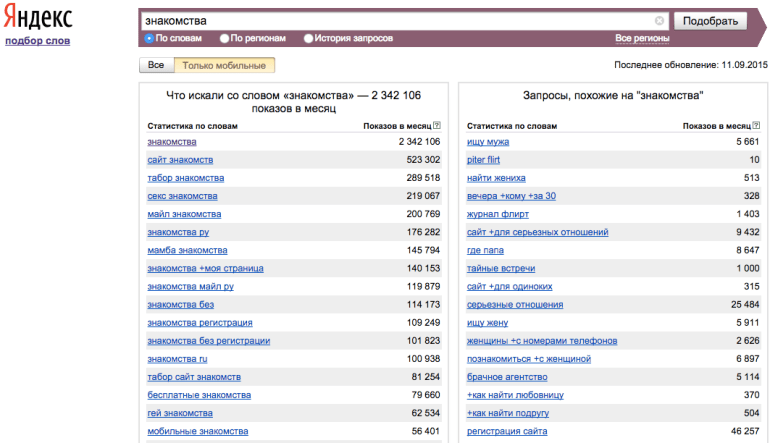Open the подбор слов link
The height and width of the screenshot is (443, 770).
pyautogui.click(x=37, y=41)
